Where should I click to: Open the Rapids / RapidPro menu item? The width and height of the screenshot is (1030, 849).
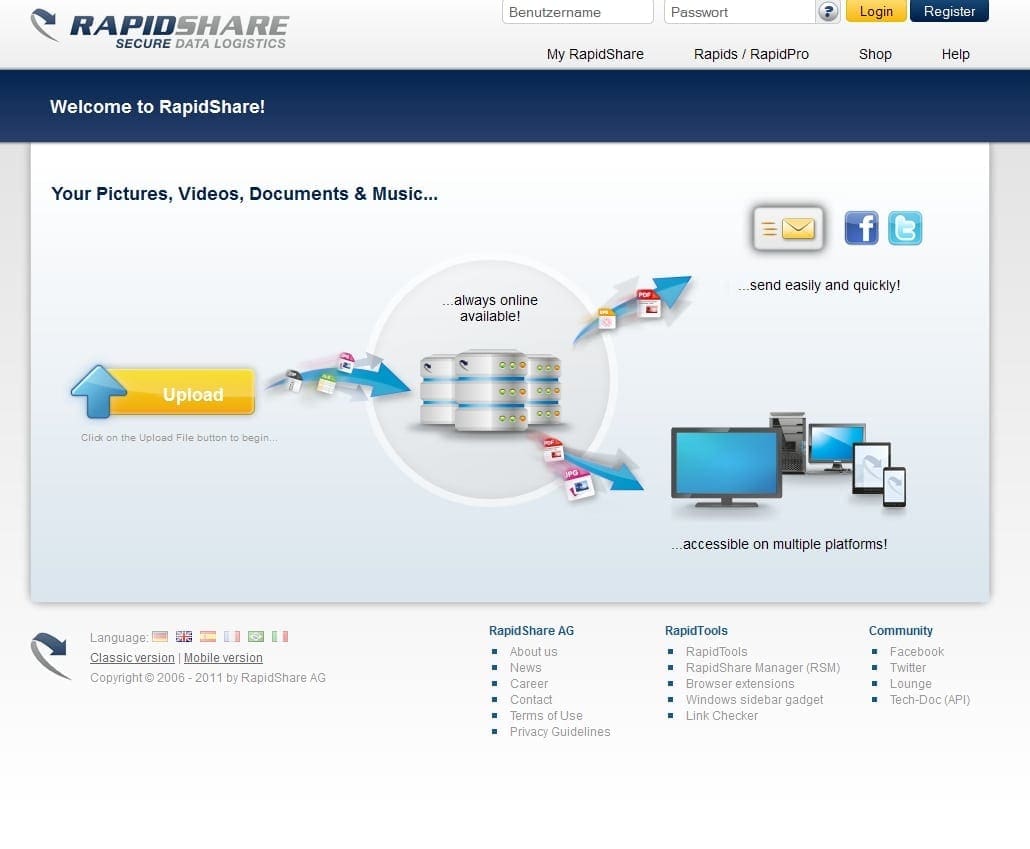click(x=751, y=54)
